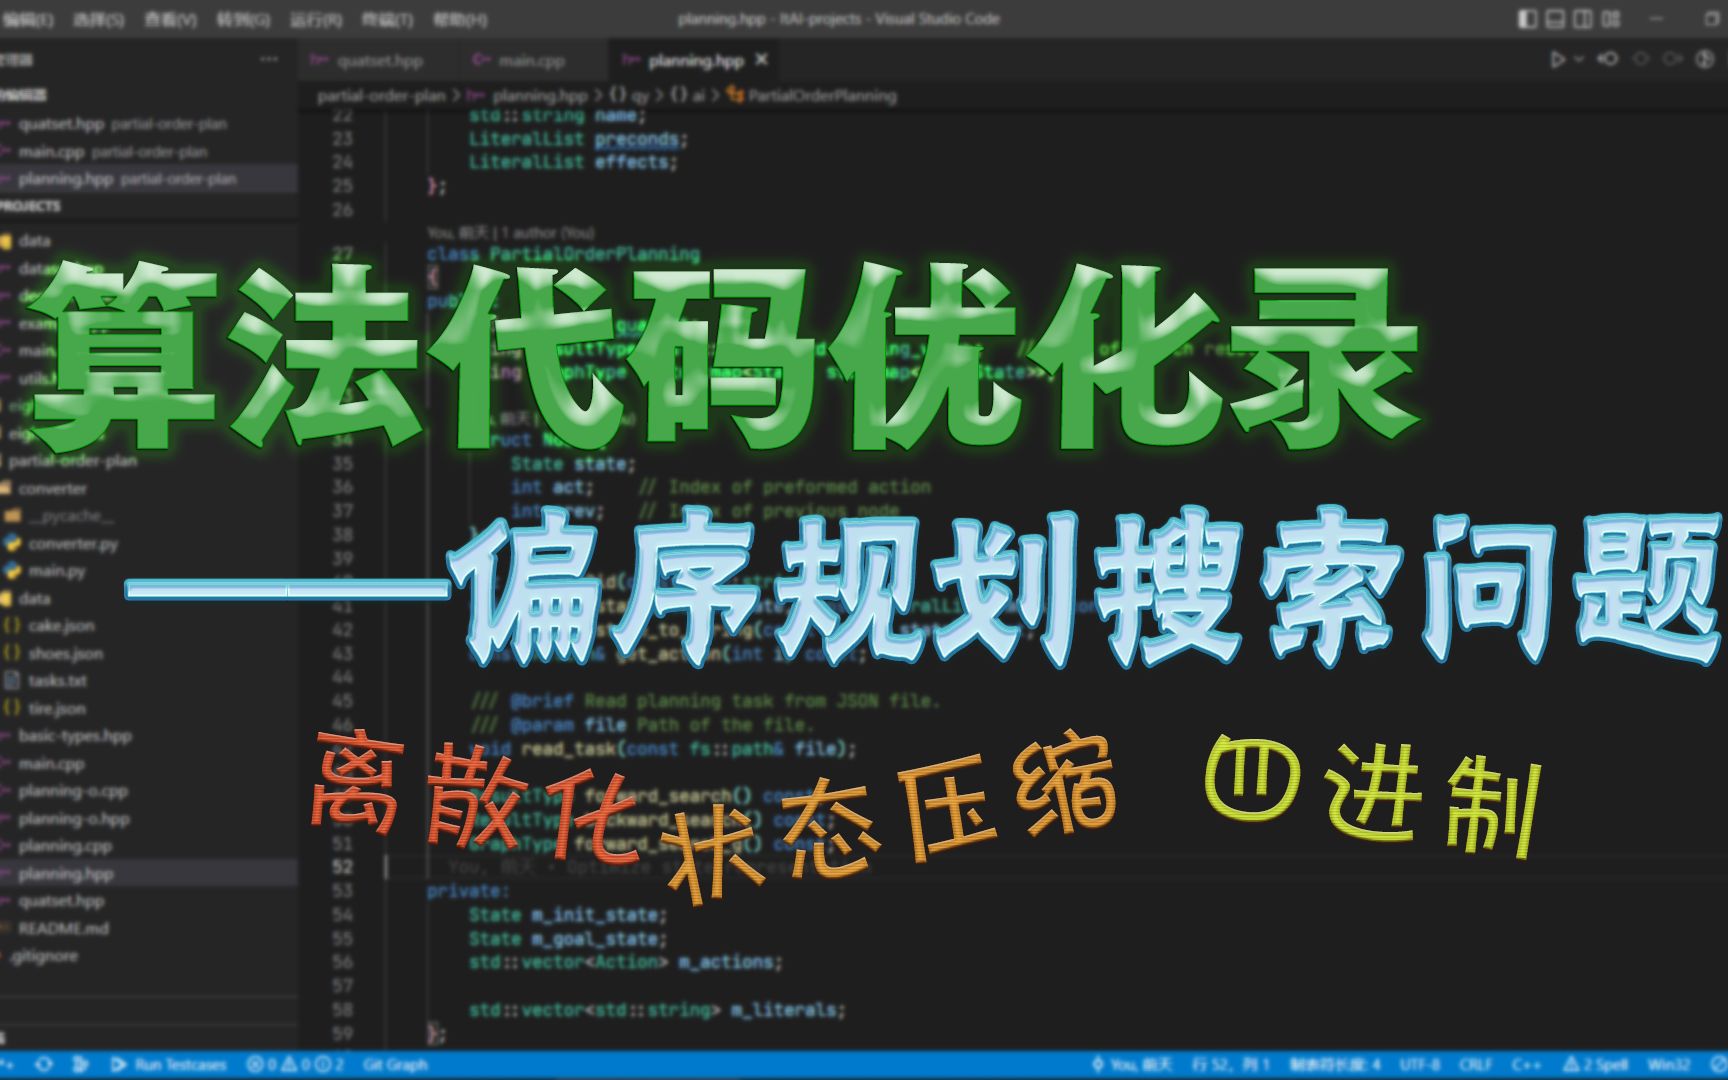Click the Run Testcases status bar button
Screen dimensions: 1728x1080
point(169,1065)
